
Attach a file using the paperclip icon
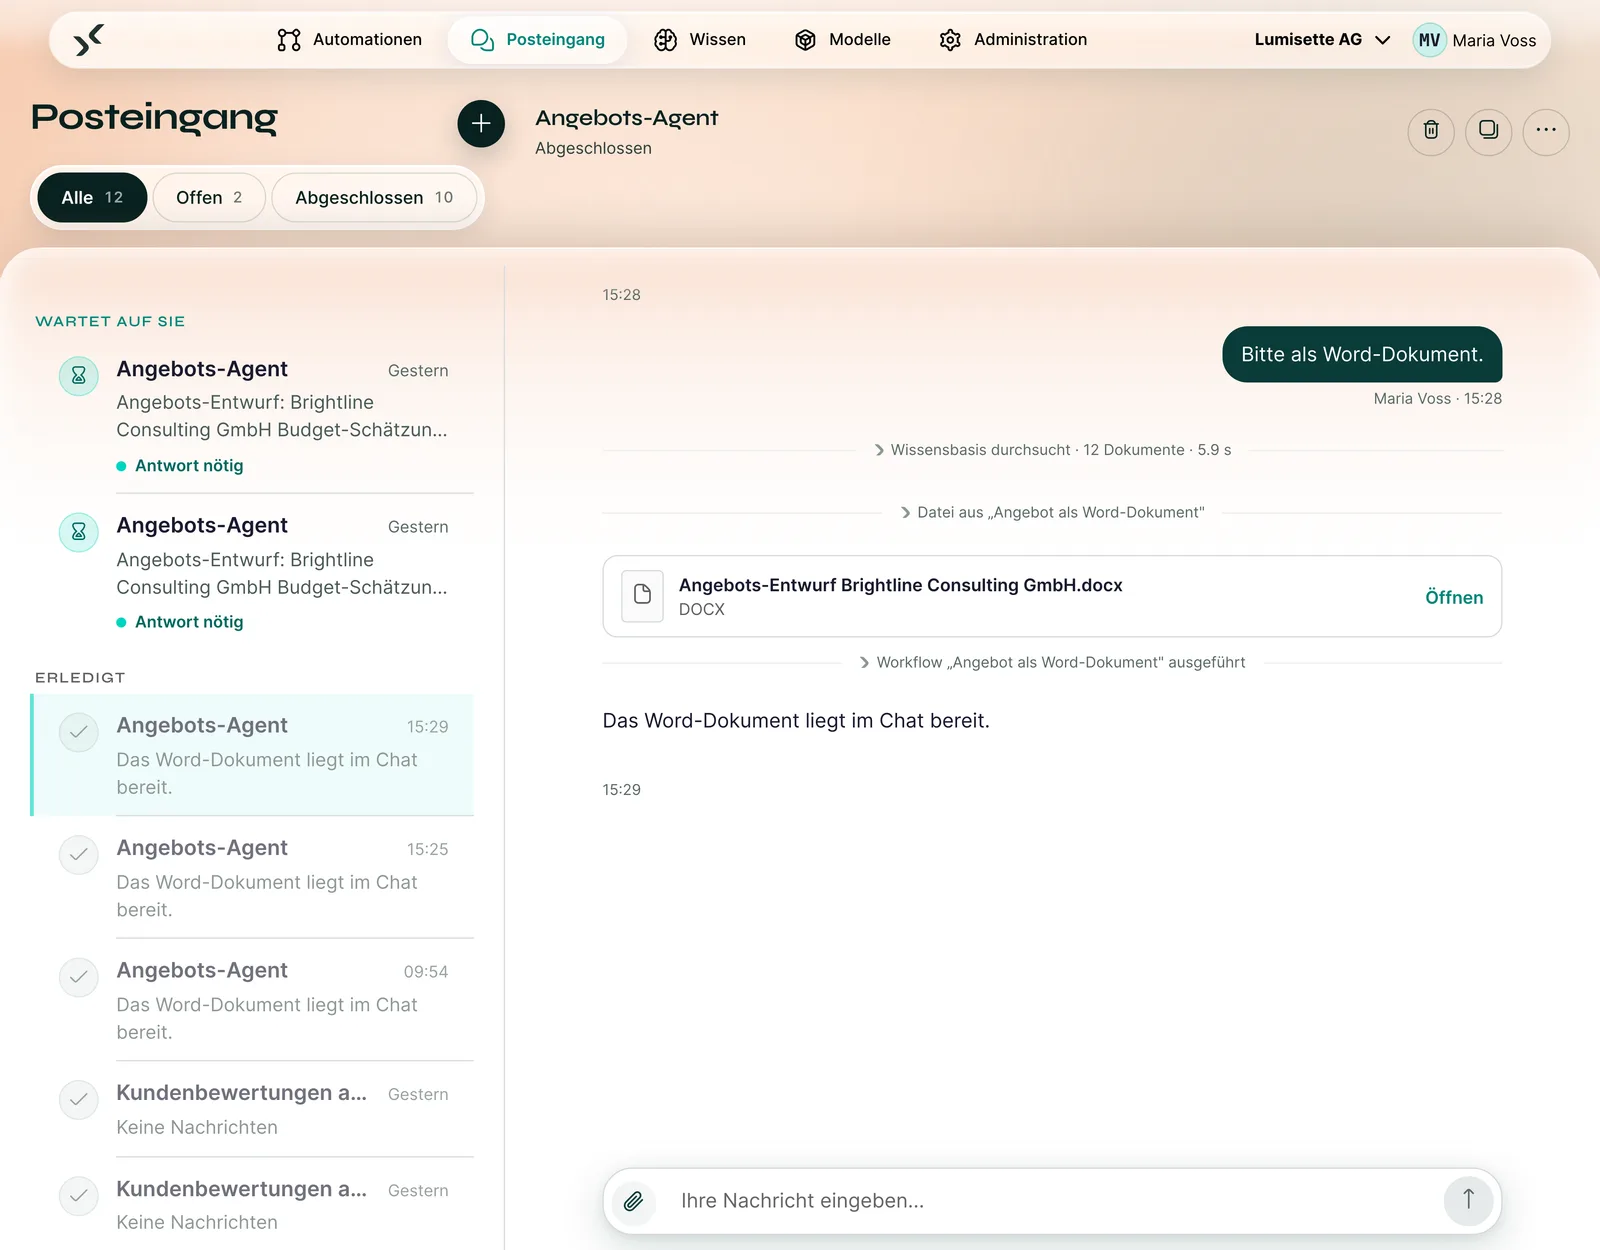[634, 1200]
